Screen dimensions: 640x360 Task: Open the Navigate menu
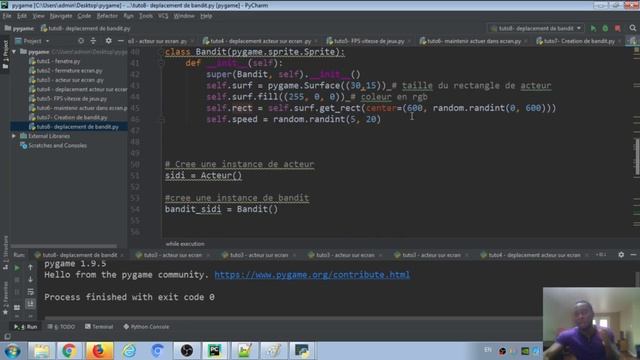coord(61,16)
